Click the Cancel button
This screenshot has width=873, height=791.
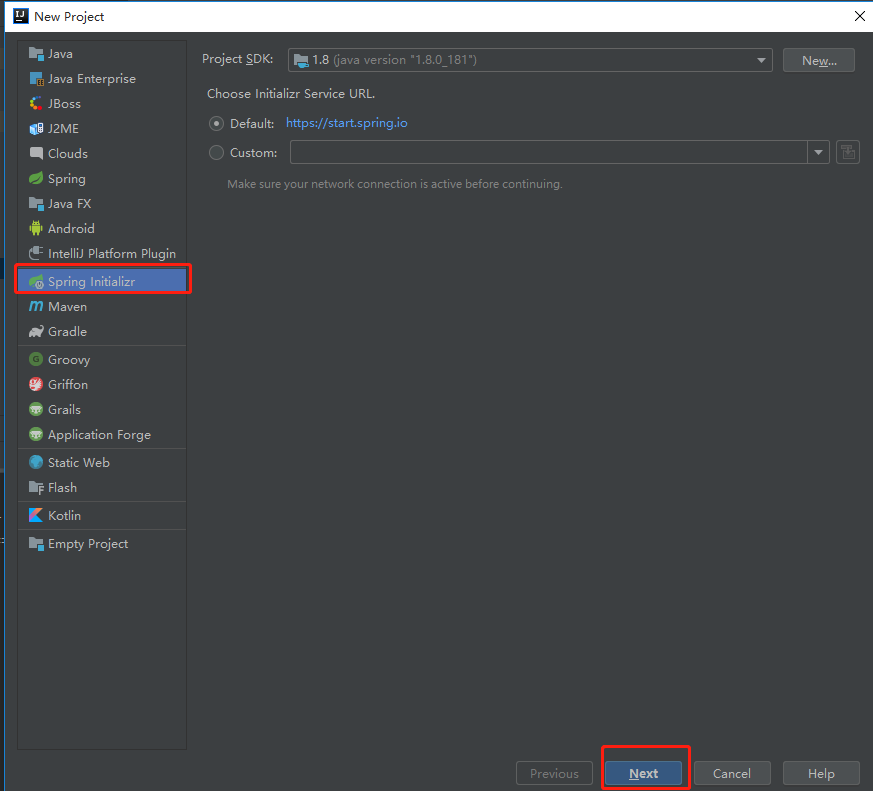(732, 774)
